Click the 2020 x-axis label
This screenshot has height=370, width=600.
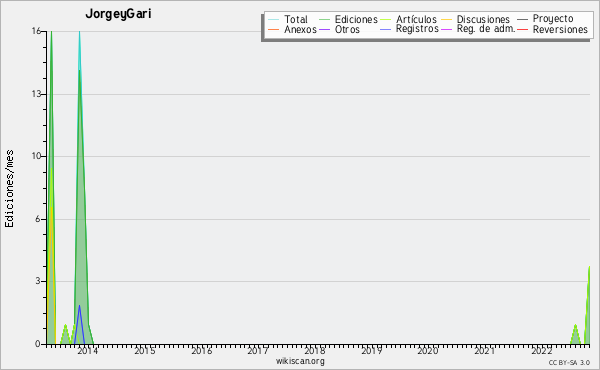click(428, 351)
